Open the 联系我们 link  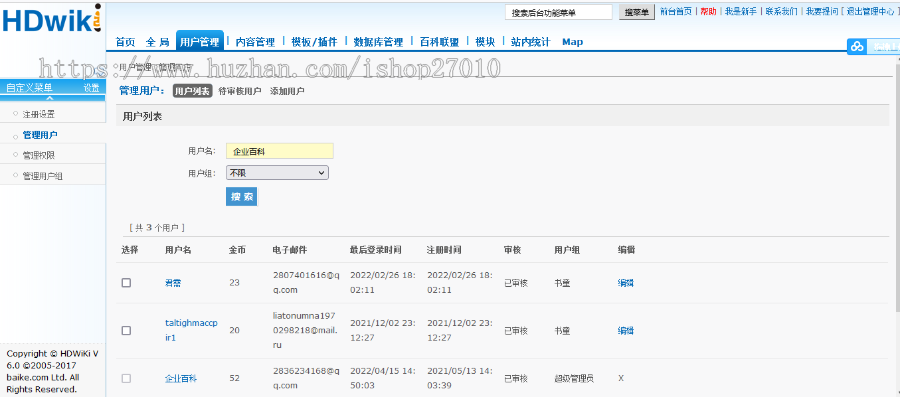pos(781,11)
